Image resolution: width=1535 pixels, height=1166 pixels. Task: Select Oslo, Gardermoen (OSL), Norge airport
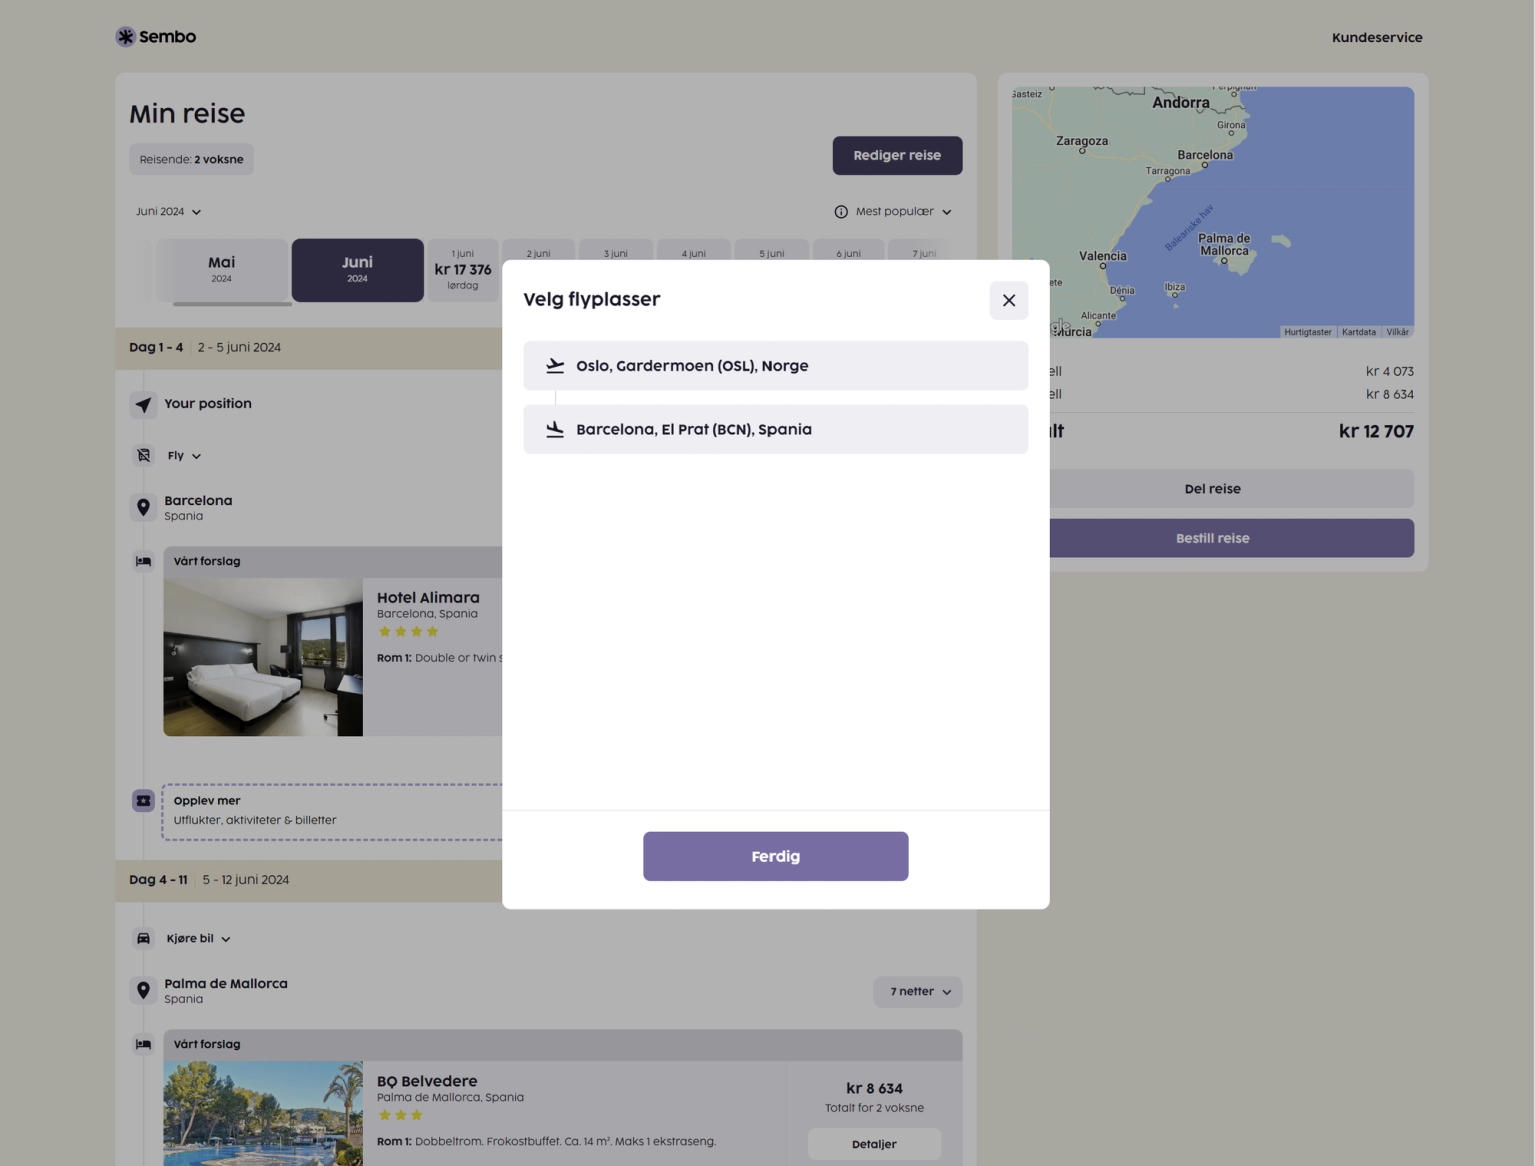coord(775,366)
